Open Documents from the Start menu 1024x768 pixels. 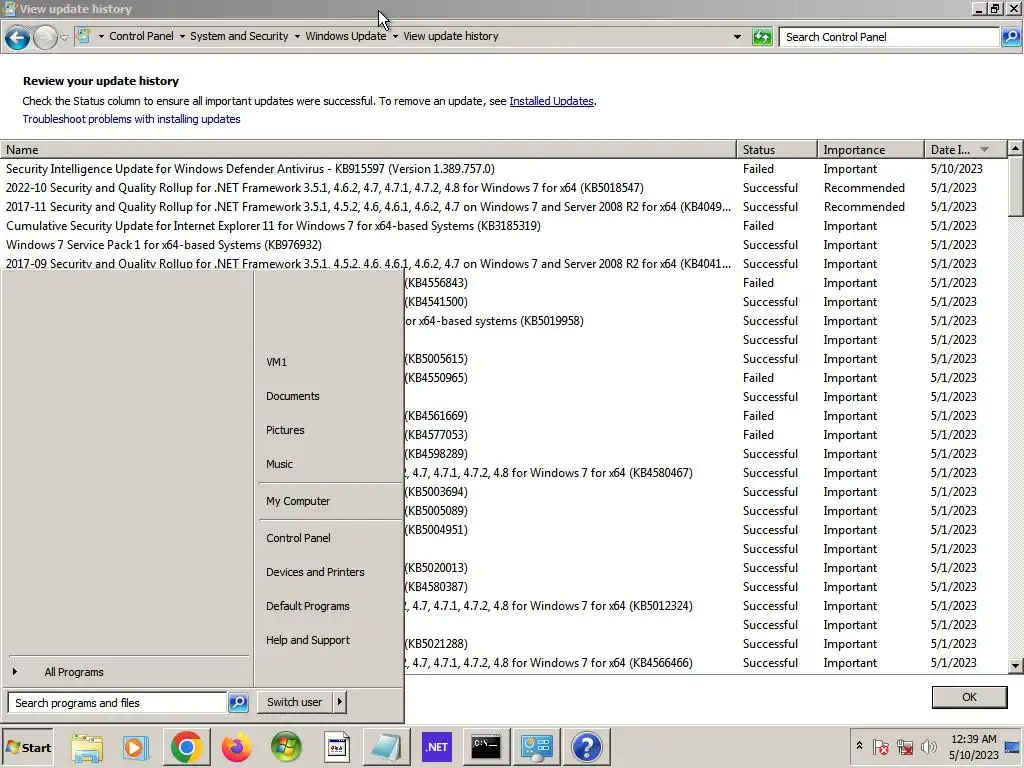click(x=328, y=396)
